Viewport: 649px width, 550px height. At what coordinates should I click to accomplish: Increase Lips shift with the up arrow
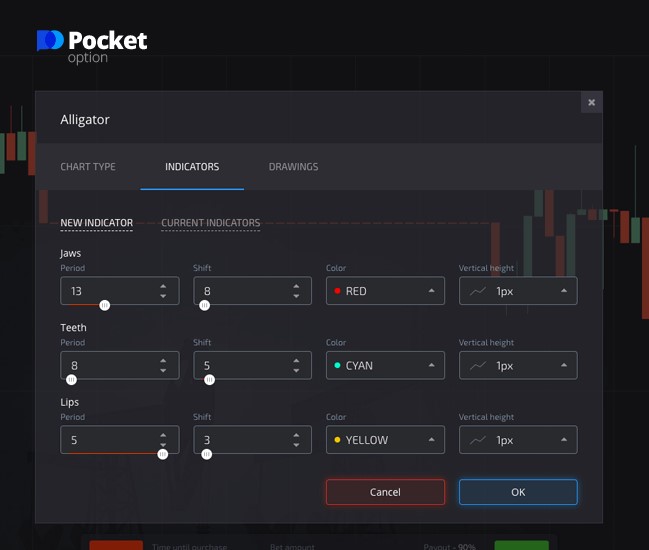296,434
